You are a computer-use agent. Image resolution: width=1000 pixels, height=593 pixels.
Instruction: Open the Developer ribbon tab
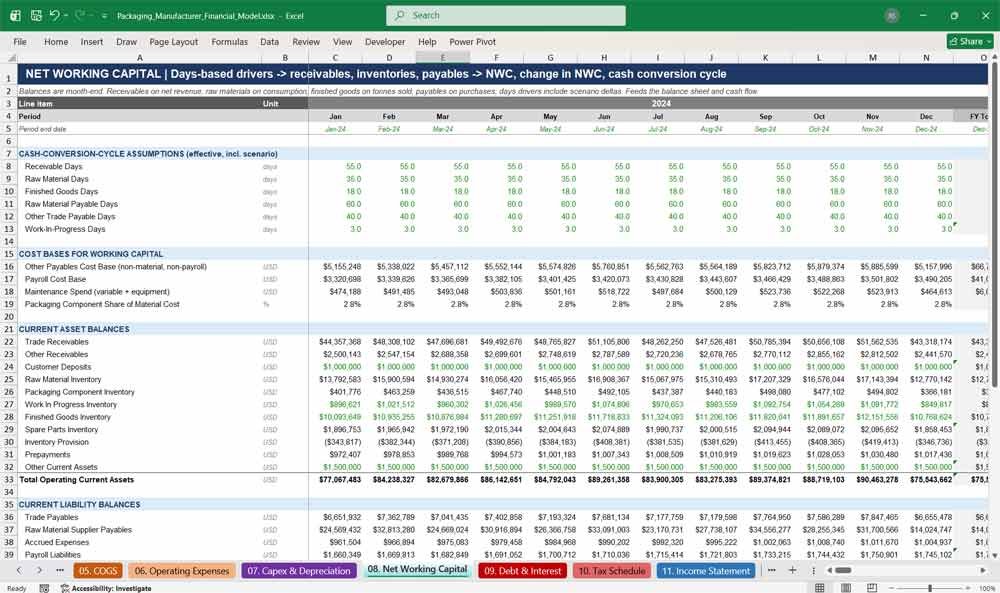(x=385, y=41)
